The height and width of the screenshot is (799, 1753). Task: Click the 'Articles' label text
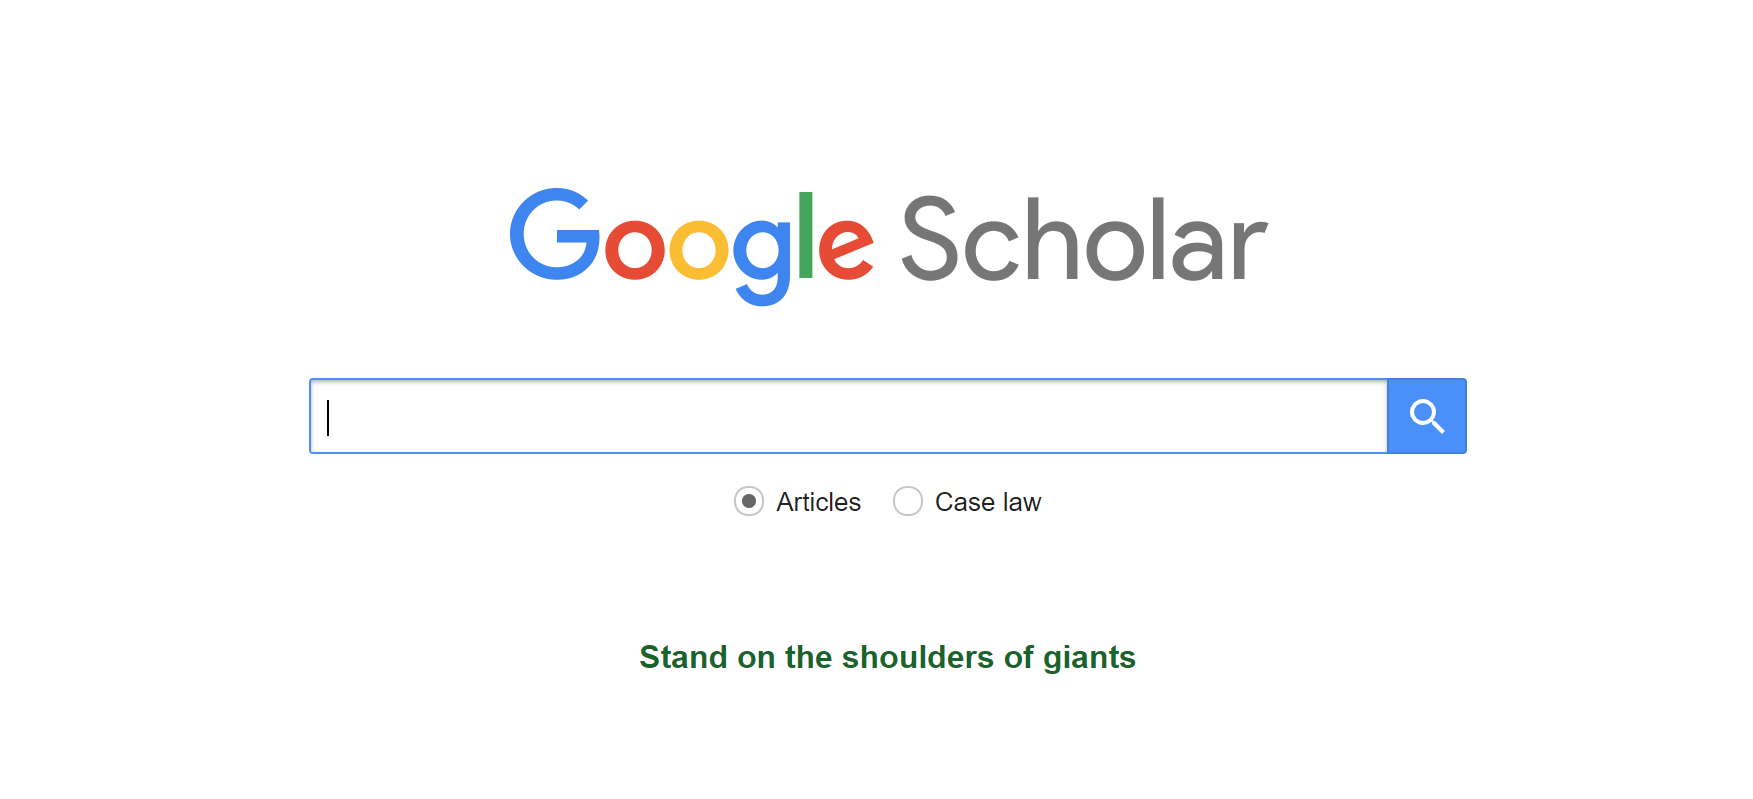tap(818, 502)
